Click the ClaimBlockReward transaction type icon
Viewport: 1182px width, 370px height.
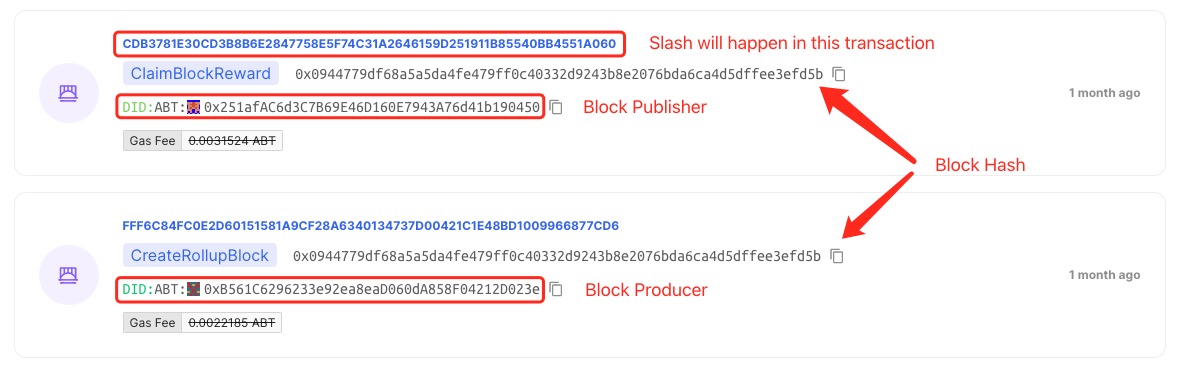(69, 93)
